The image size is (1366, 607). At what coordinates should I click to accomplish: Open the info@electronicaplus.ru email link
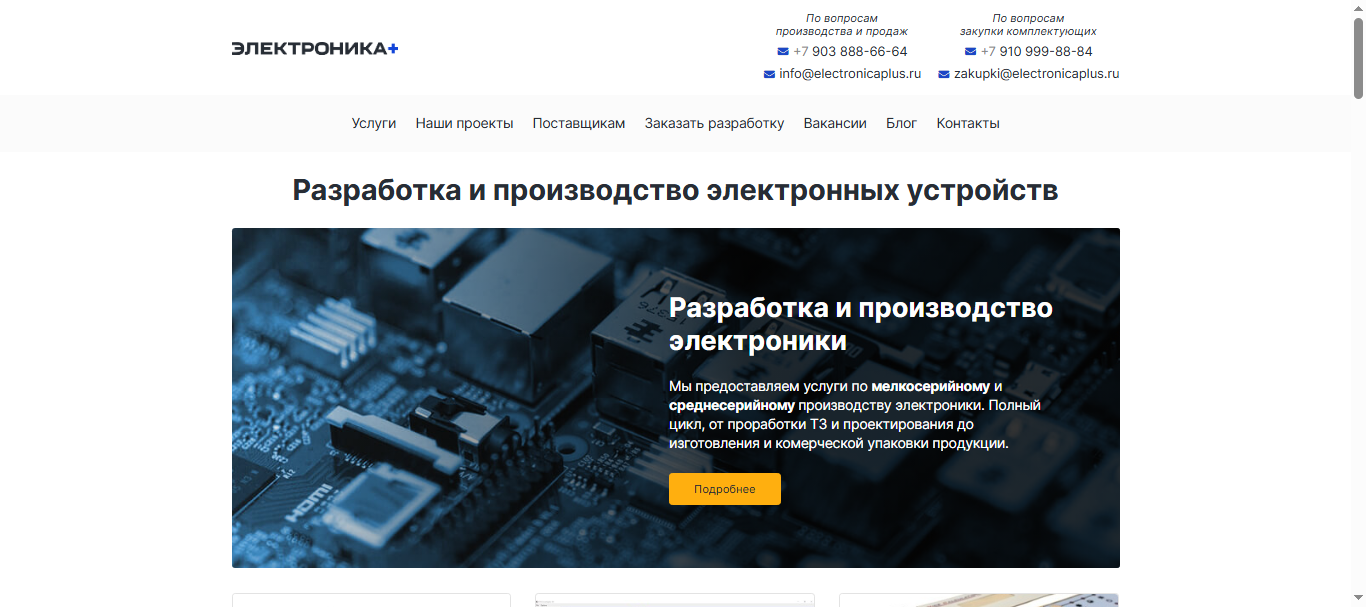point(850,73)
